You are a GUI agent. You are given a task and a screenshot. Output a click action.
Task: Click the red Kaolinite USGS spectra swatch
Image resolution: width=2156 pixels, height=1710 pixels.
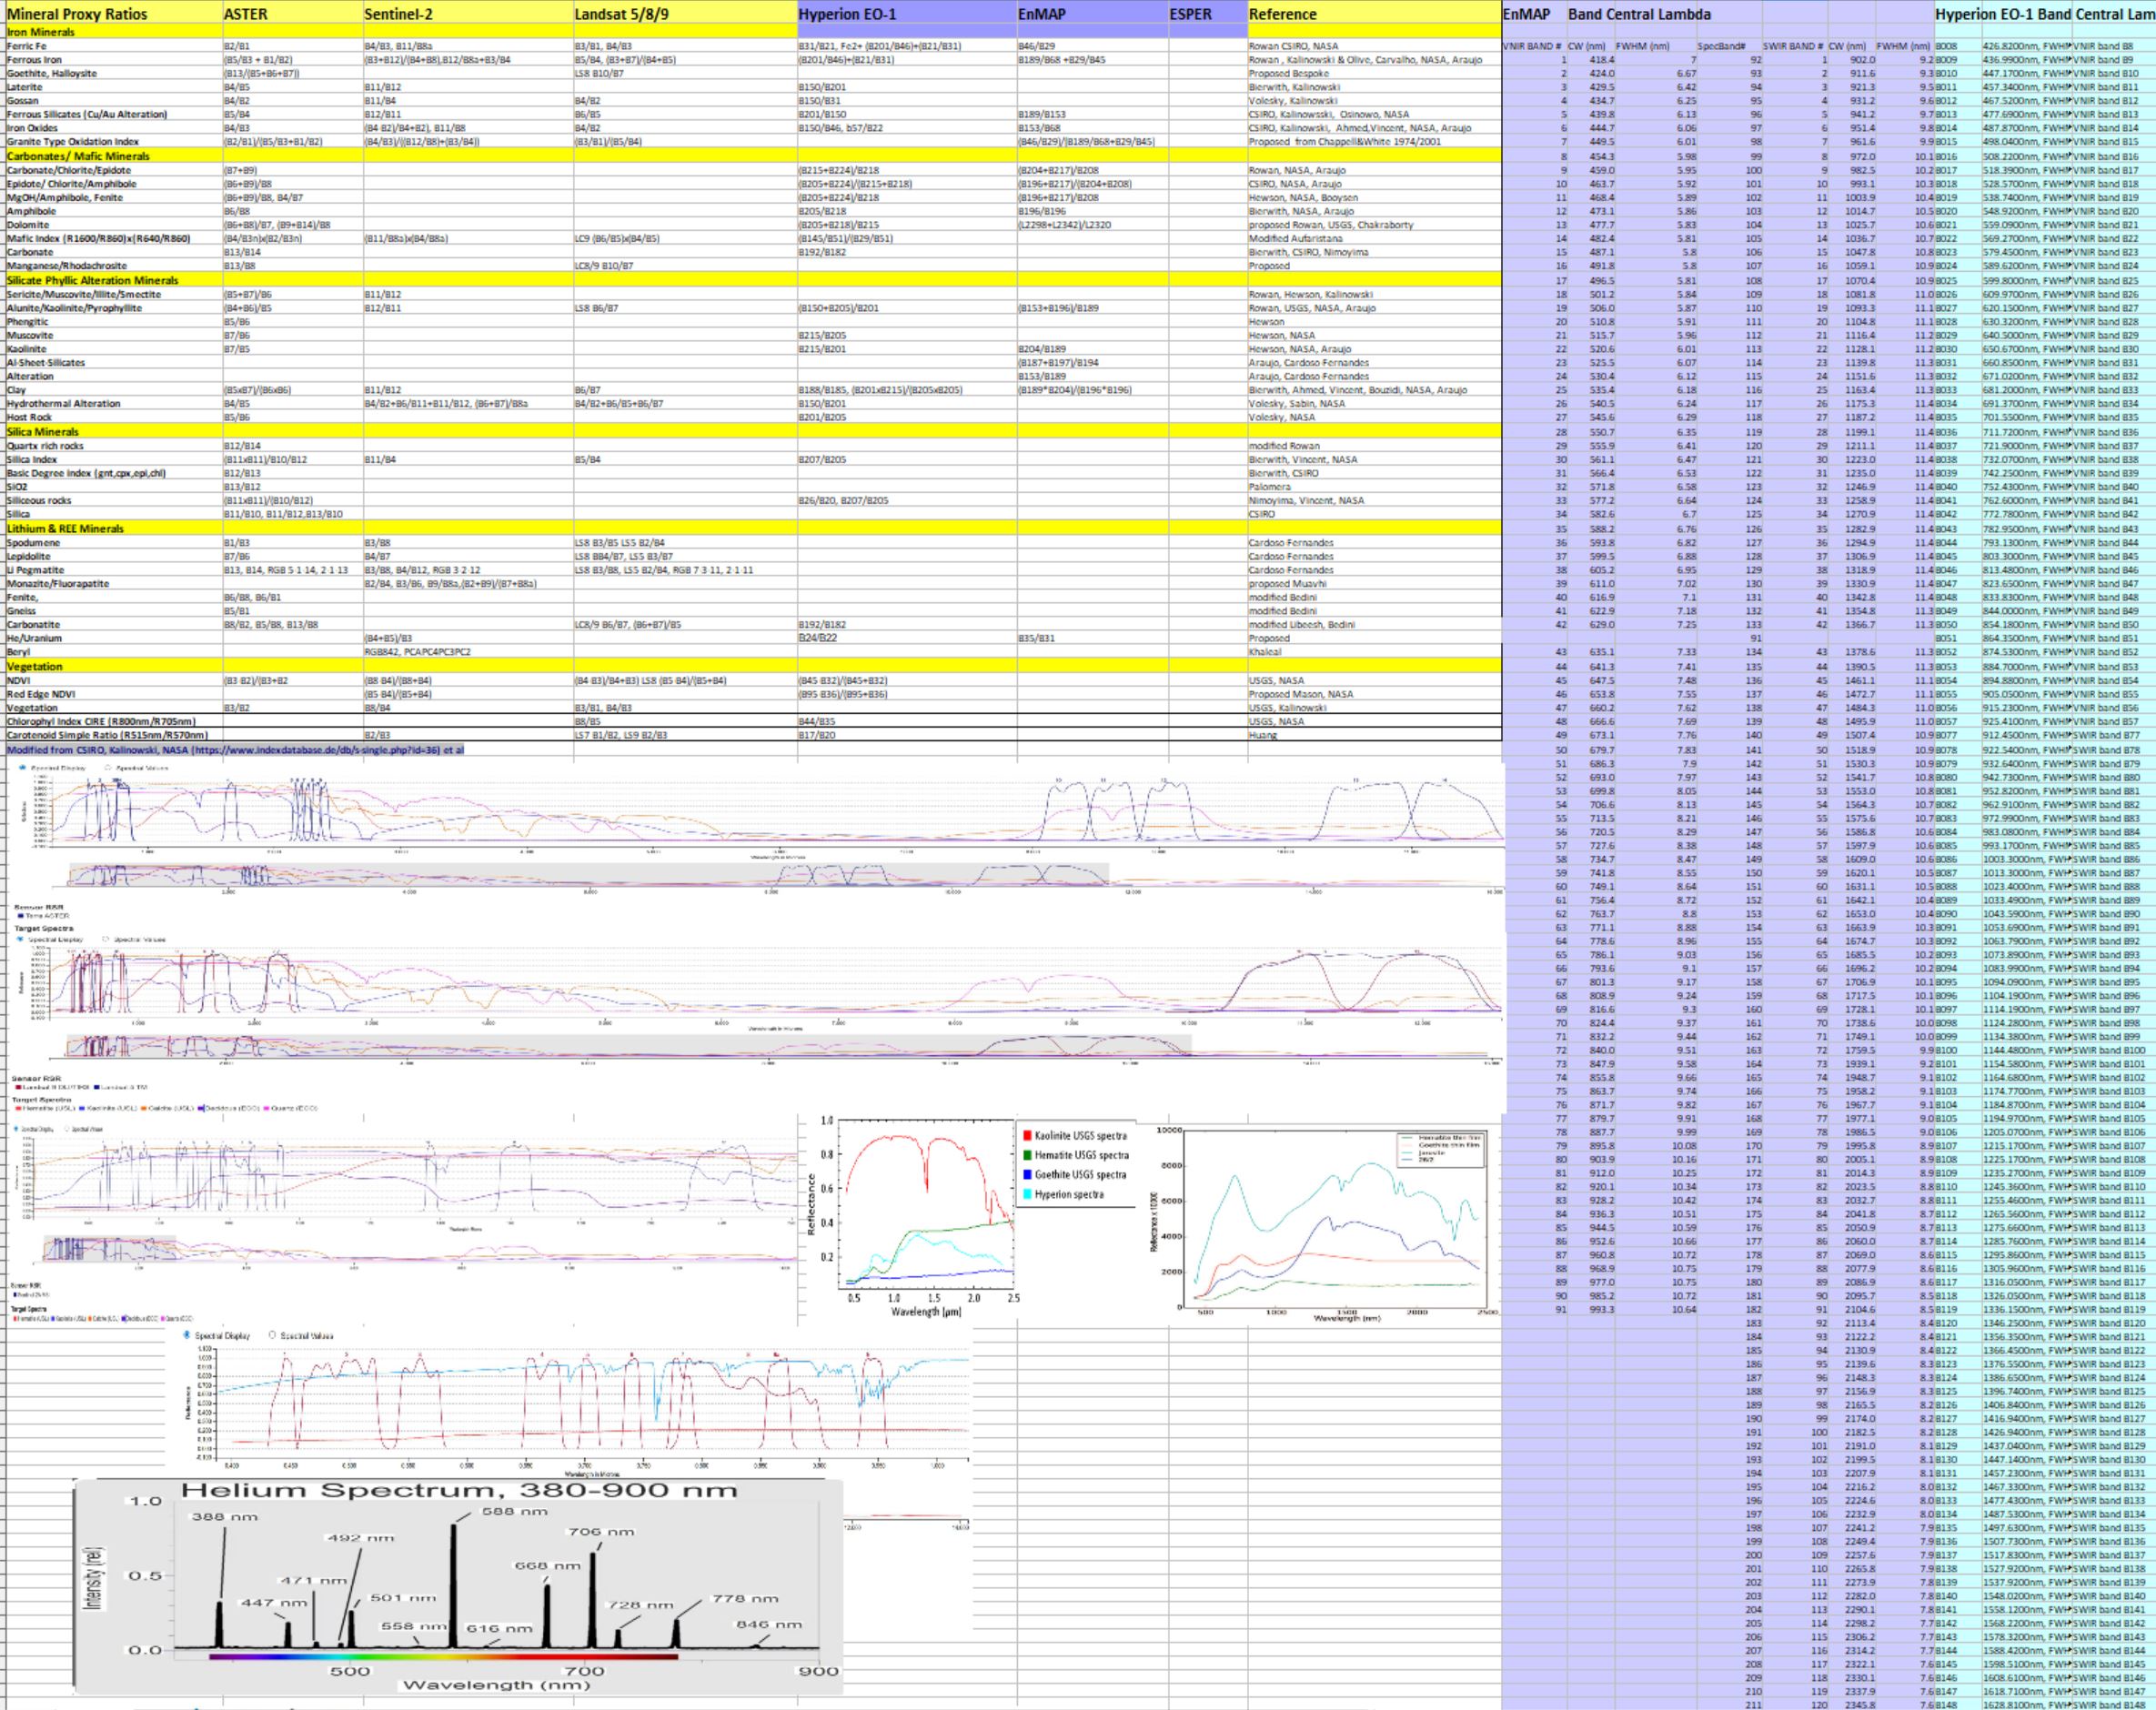coord(1027,1136)
